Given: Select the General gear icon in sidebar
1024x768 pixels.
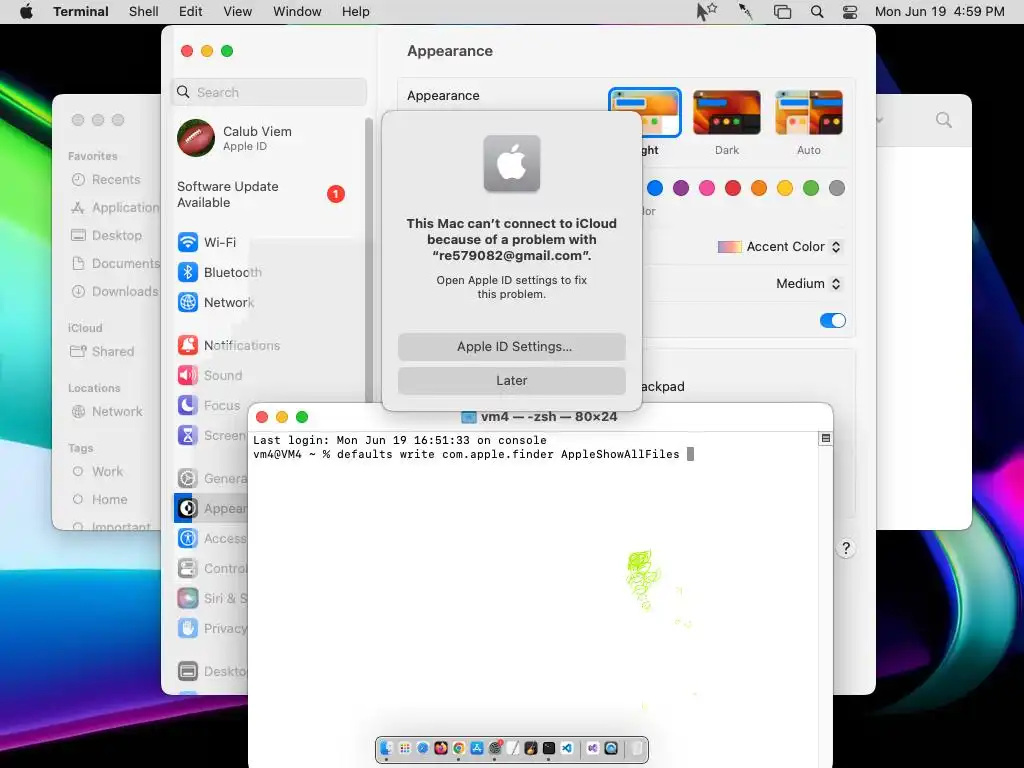Looking at the screenshot, I should click(x=188, y=478).
